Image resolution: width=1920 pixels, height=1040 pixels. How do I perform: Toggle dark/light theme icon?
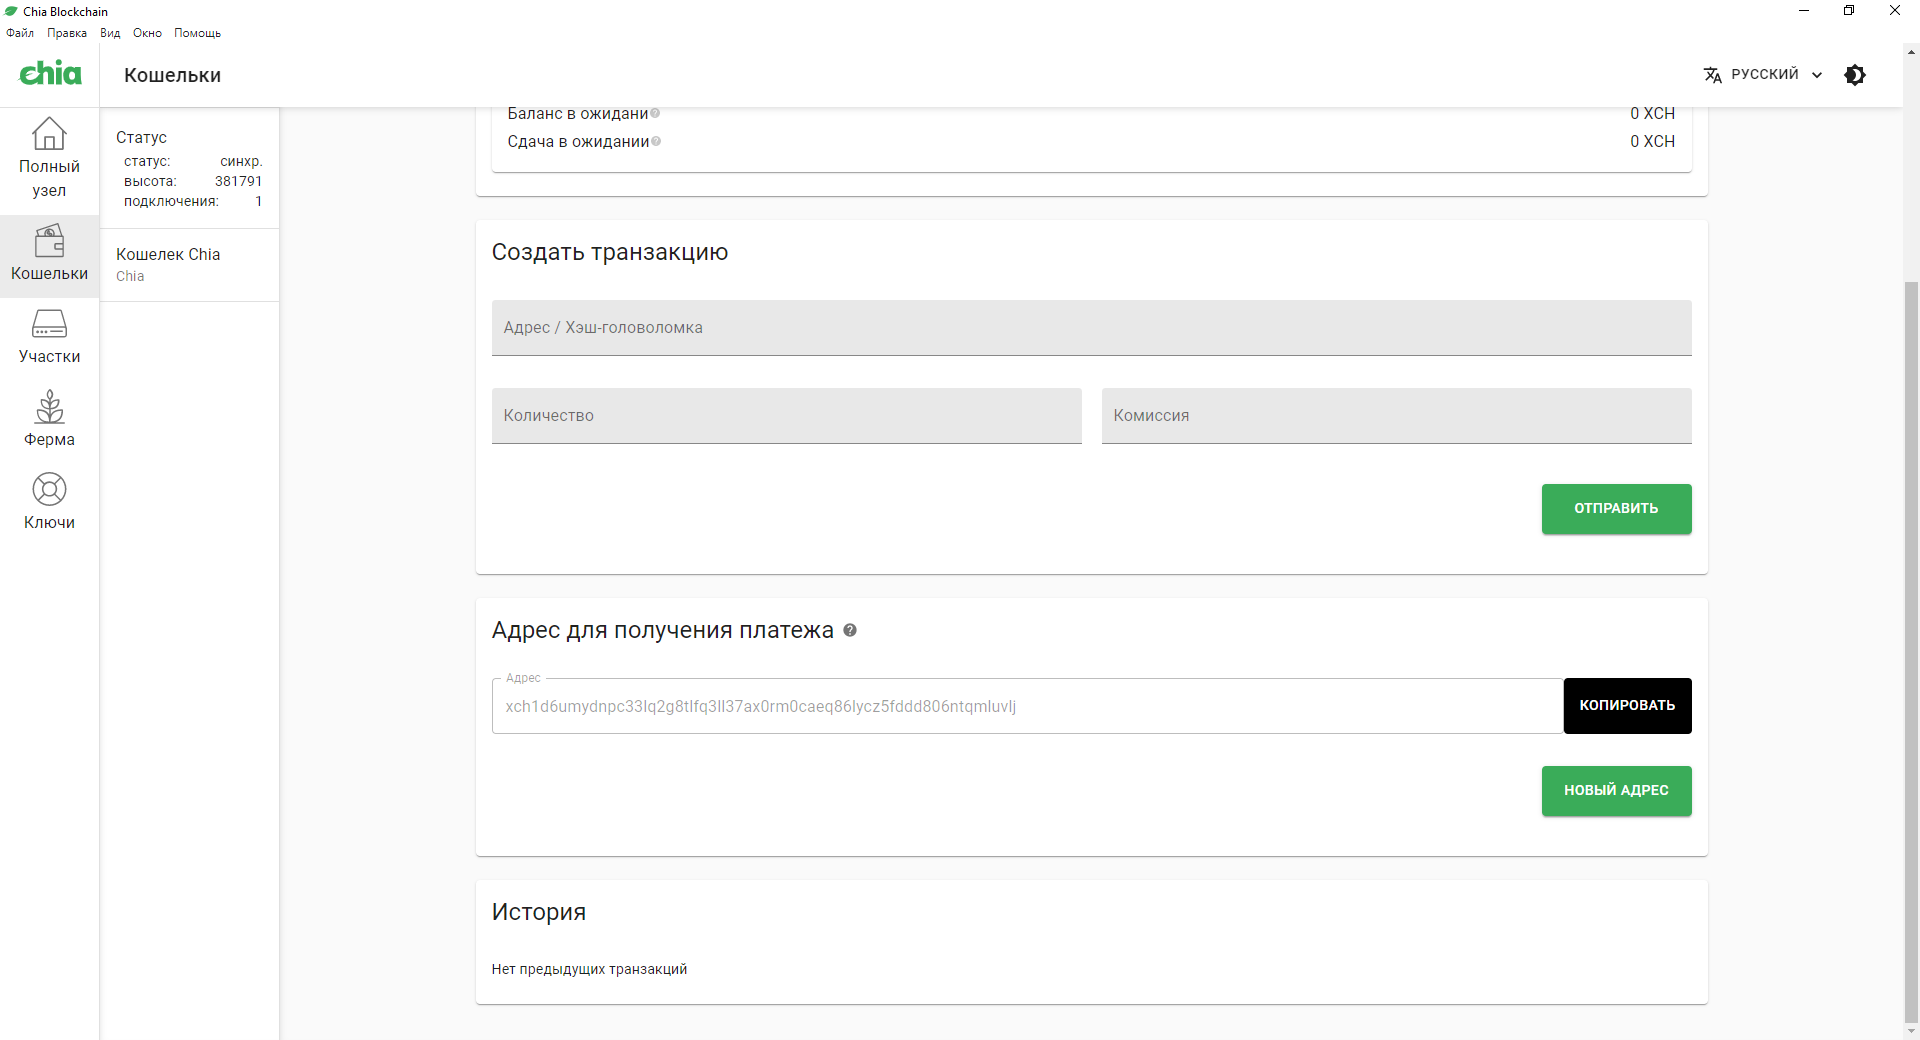click(x=1855, y=75)
